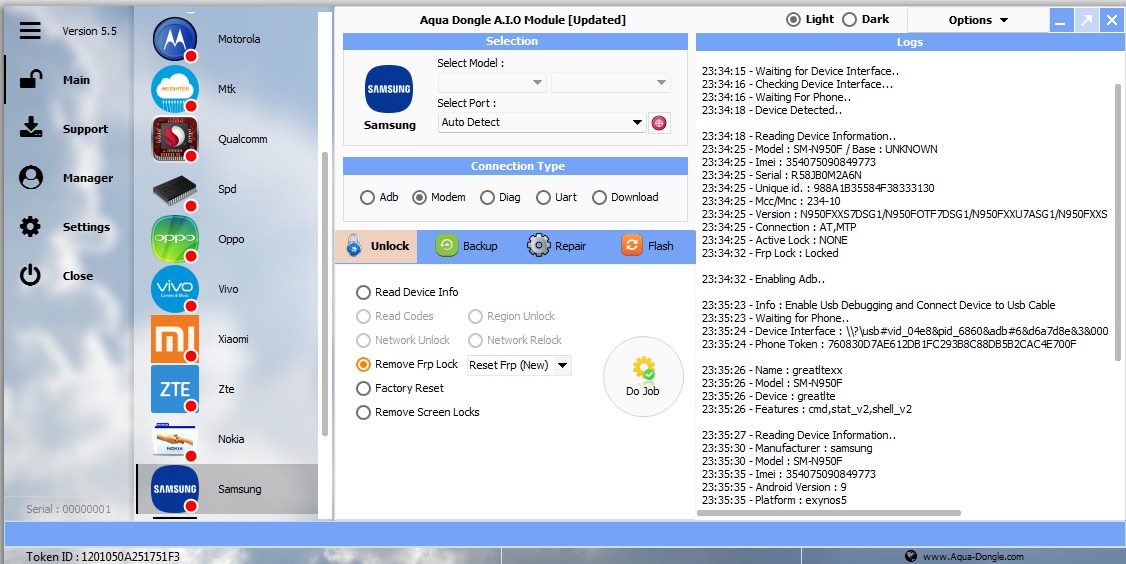This screenshot has height=564, width=1126.
Task: Switch to the Repair tab
Action: click(557, 246)
